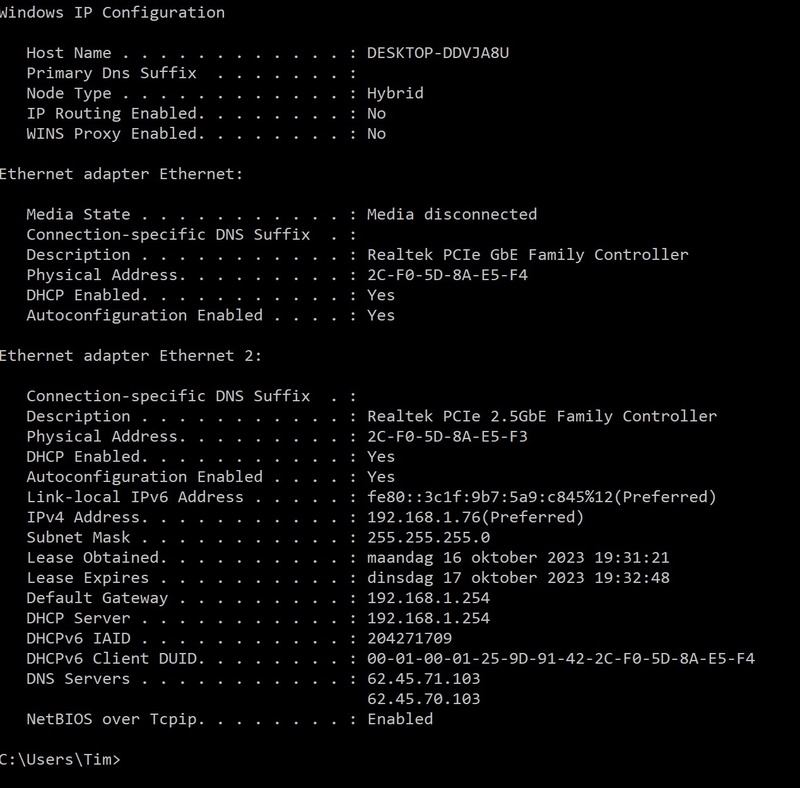Click the Ethernet adapter Ethernet 2 heading
Screen dimensions: 800x788
(130, 356)
